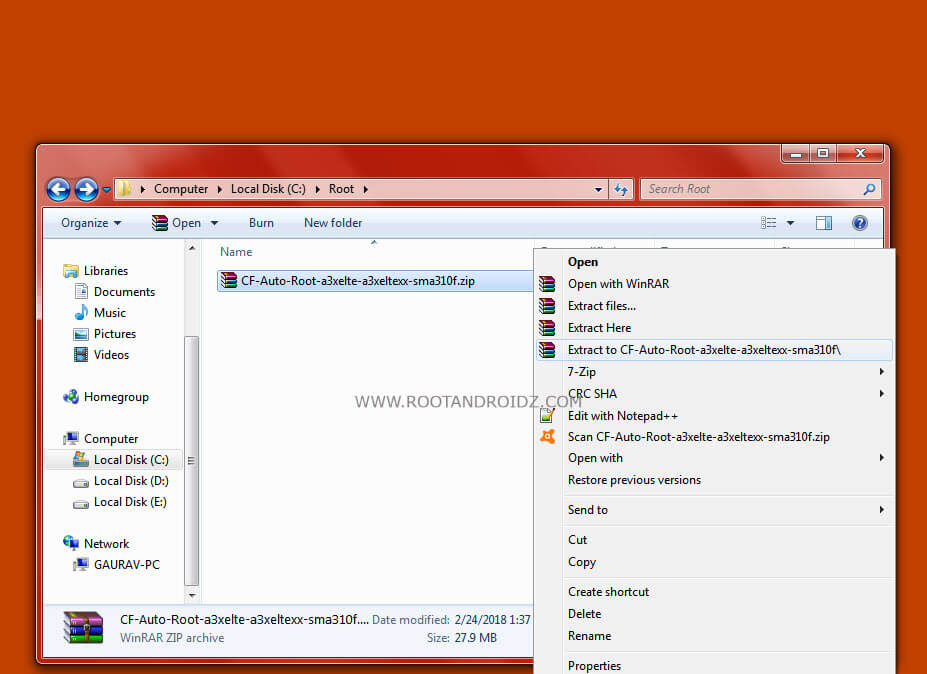Sort by the Name column header

[236, 252]
